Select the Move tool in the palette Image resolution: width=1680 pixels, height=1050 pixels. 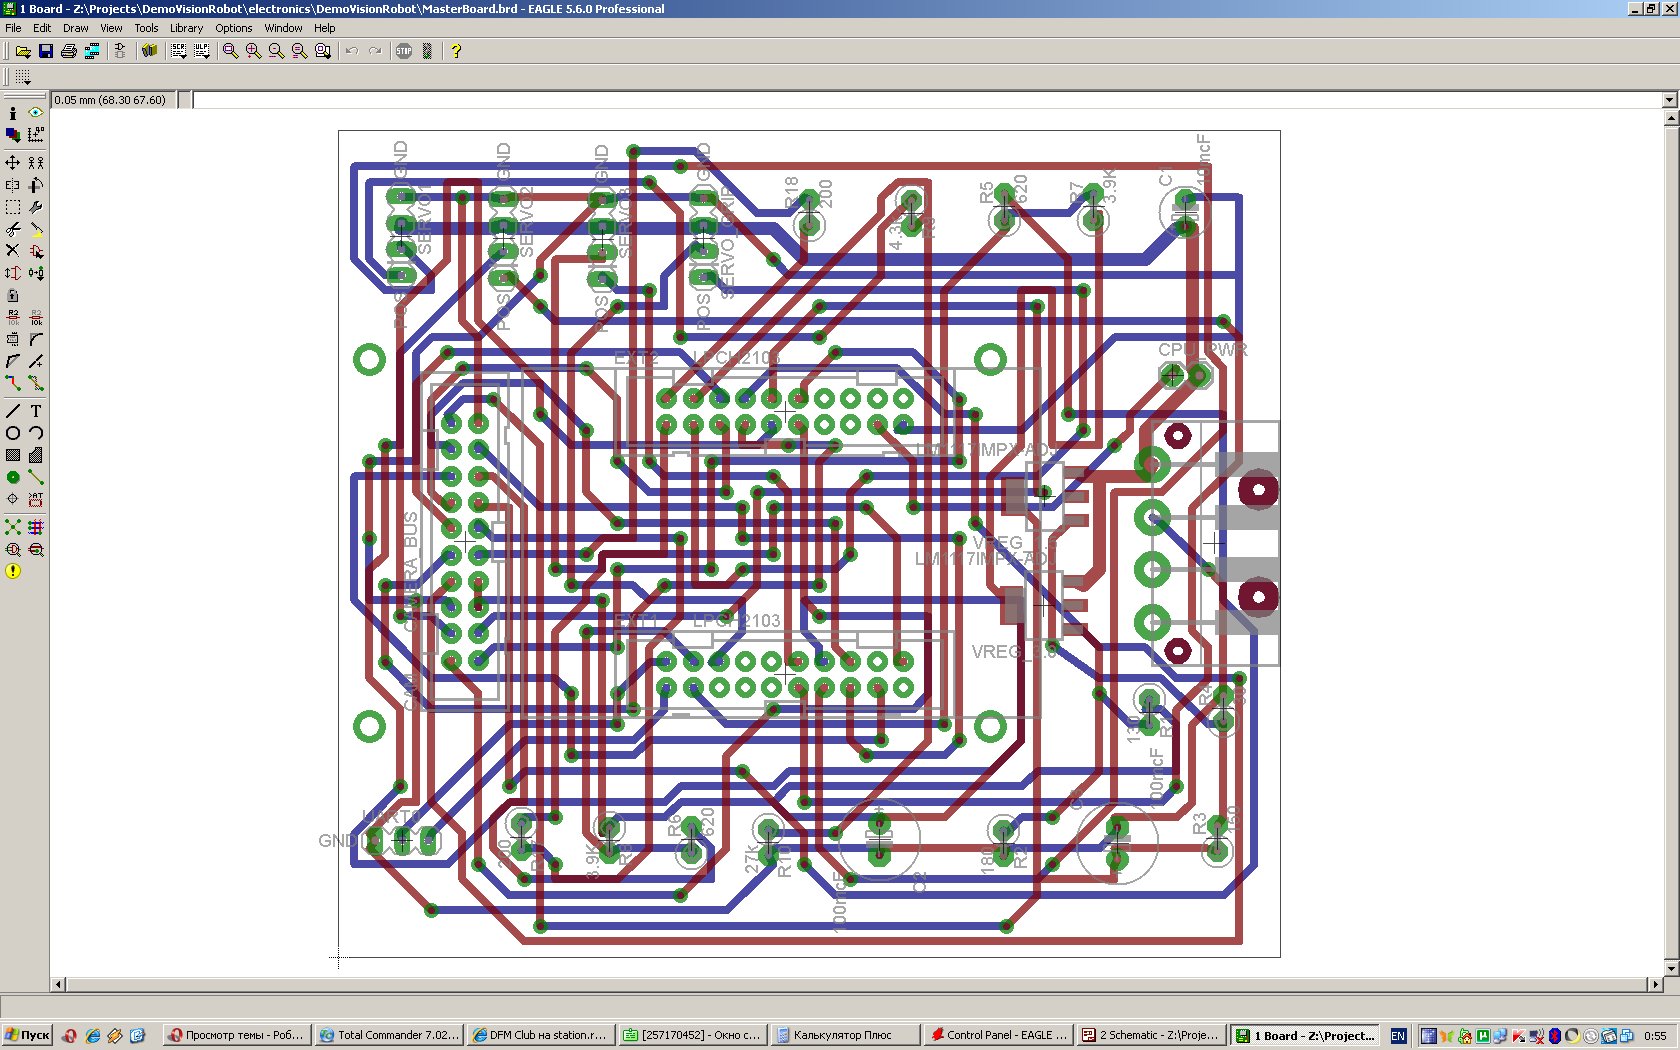tap(13, 162)
